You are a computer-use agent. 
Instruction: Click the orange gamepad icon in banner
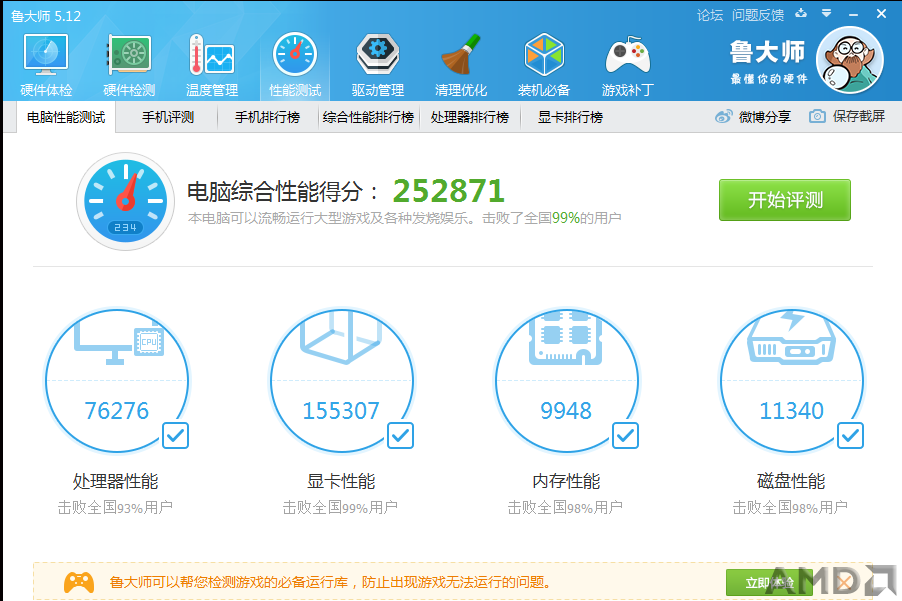click(79, 583)
